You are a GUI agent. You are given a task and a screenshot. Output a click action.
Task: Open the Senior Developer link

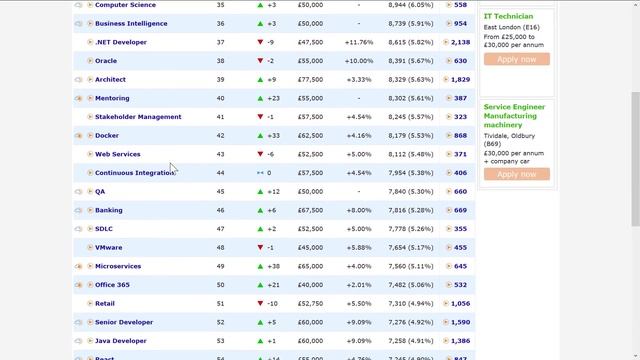pyautogui.click(x=124, y=322)
